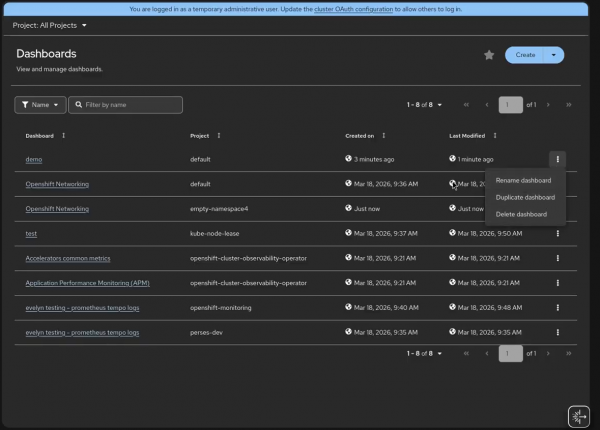Click 'Mar 18, 2026, 9:48 AM' last modified
The image size is (600, 430).
point(490,308)
